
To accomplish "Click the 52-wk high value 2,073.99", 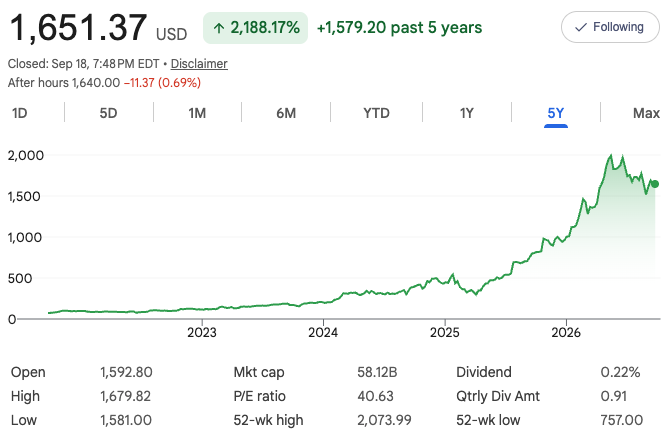I will pyautogui.click(x=384, y=420).
